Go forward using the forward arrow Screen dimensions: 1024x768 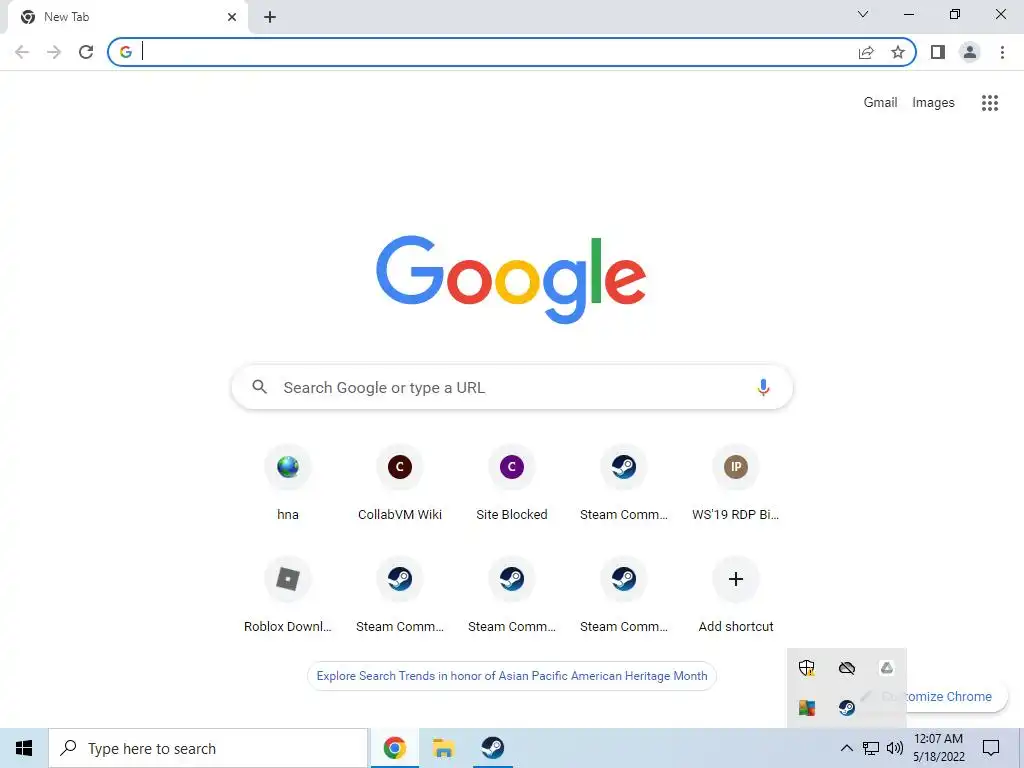[x=54, y=52]
